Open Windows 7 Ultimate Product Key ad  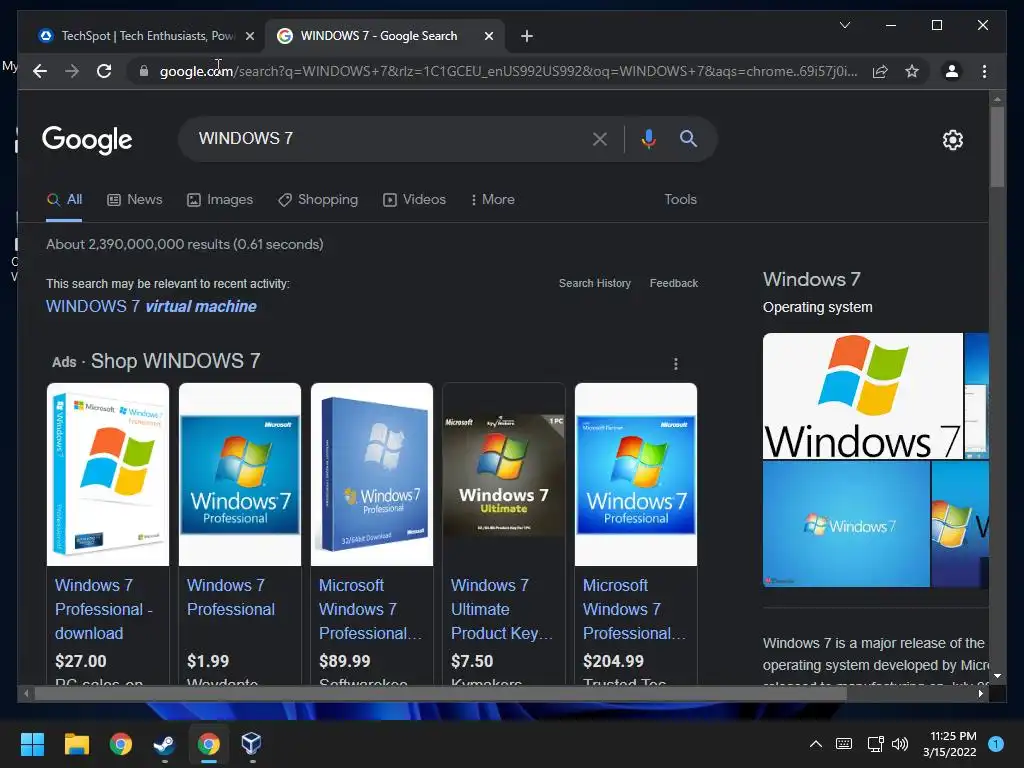[x=502, y=609]
